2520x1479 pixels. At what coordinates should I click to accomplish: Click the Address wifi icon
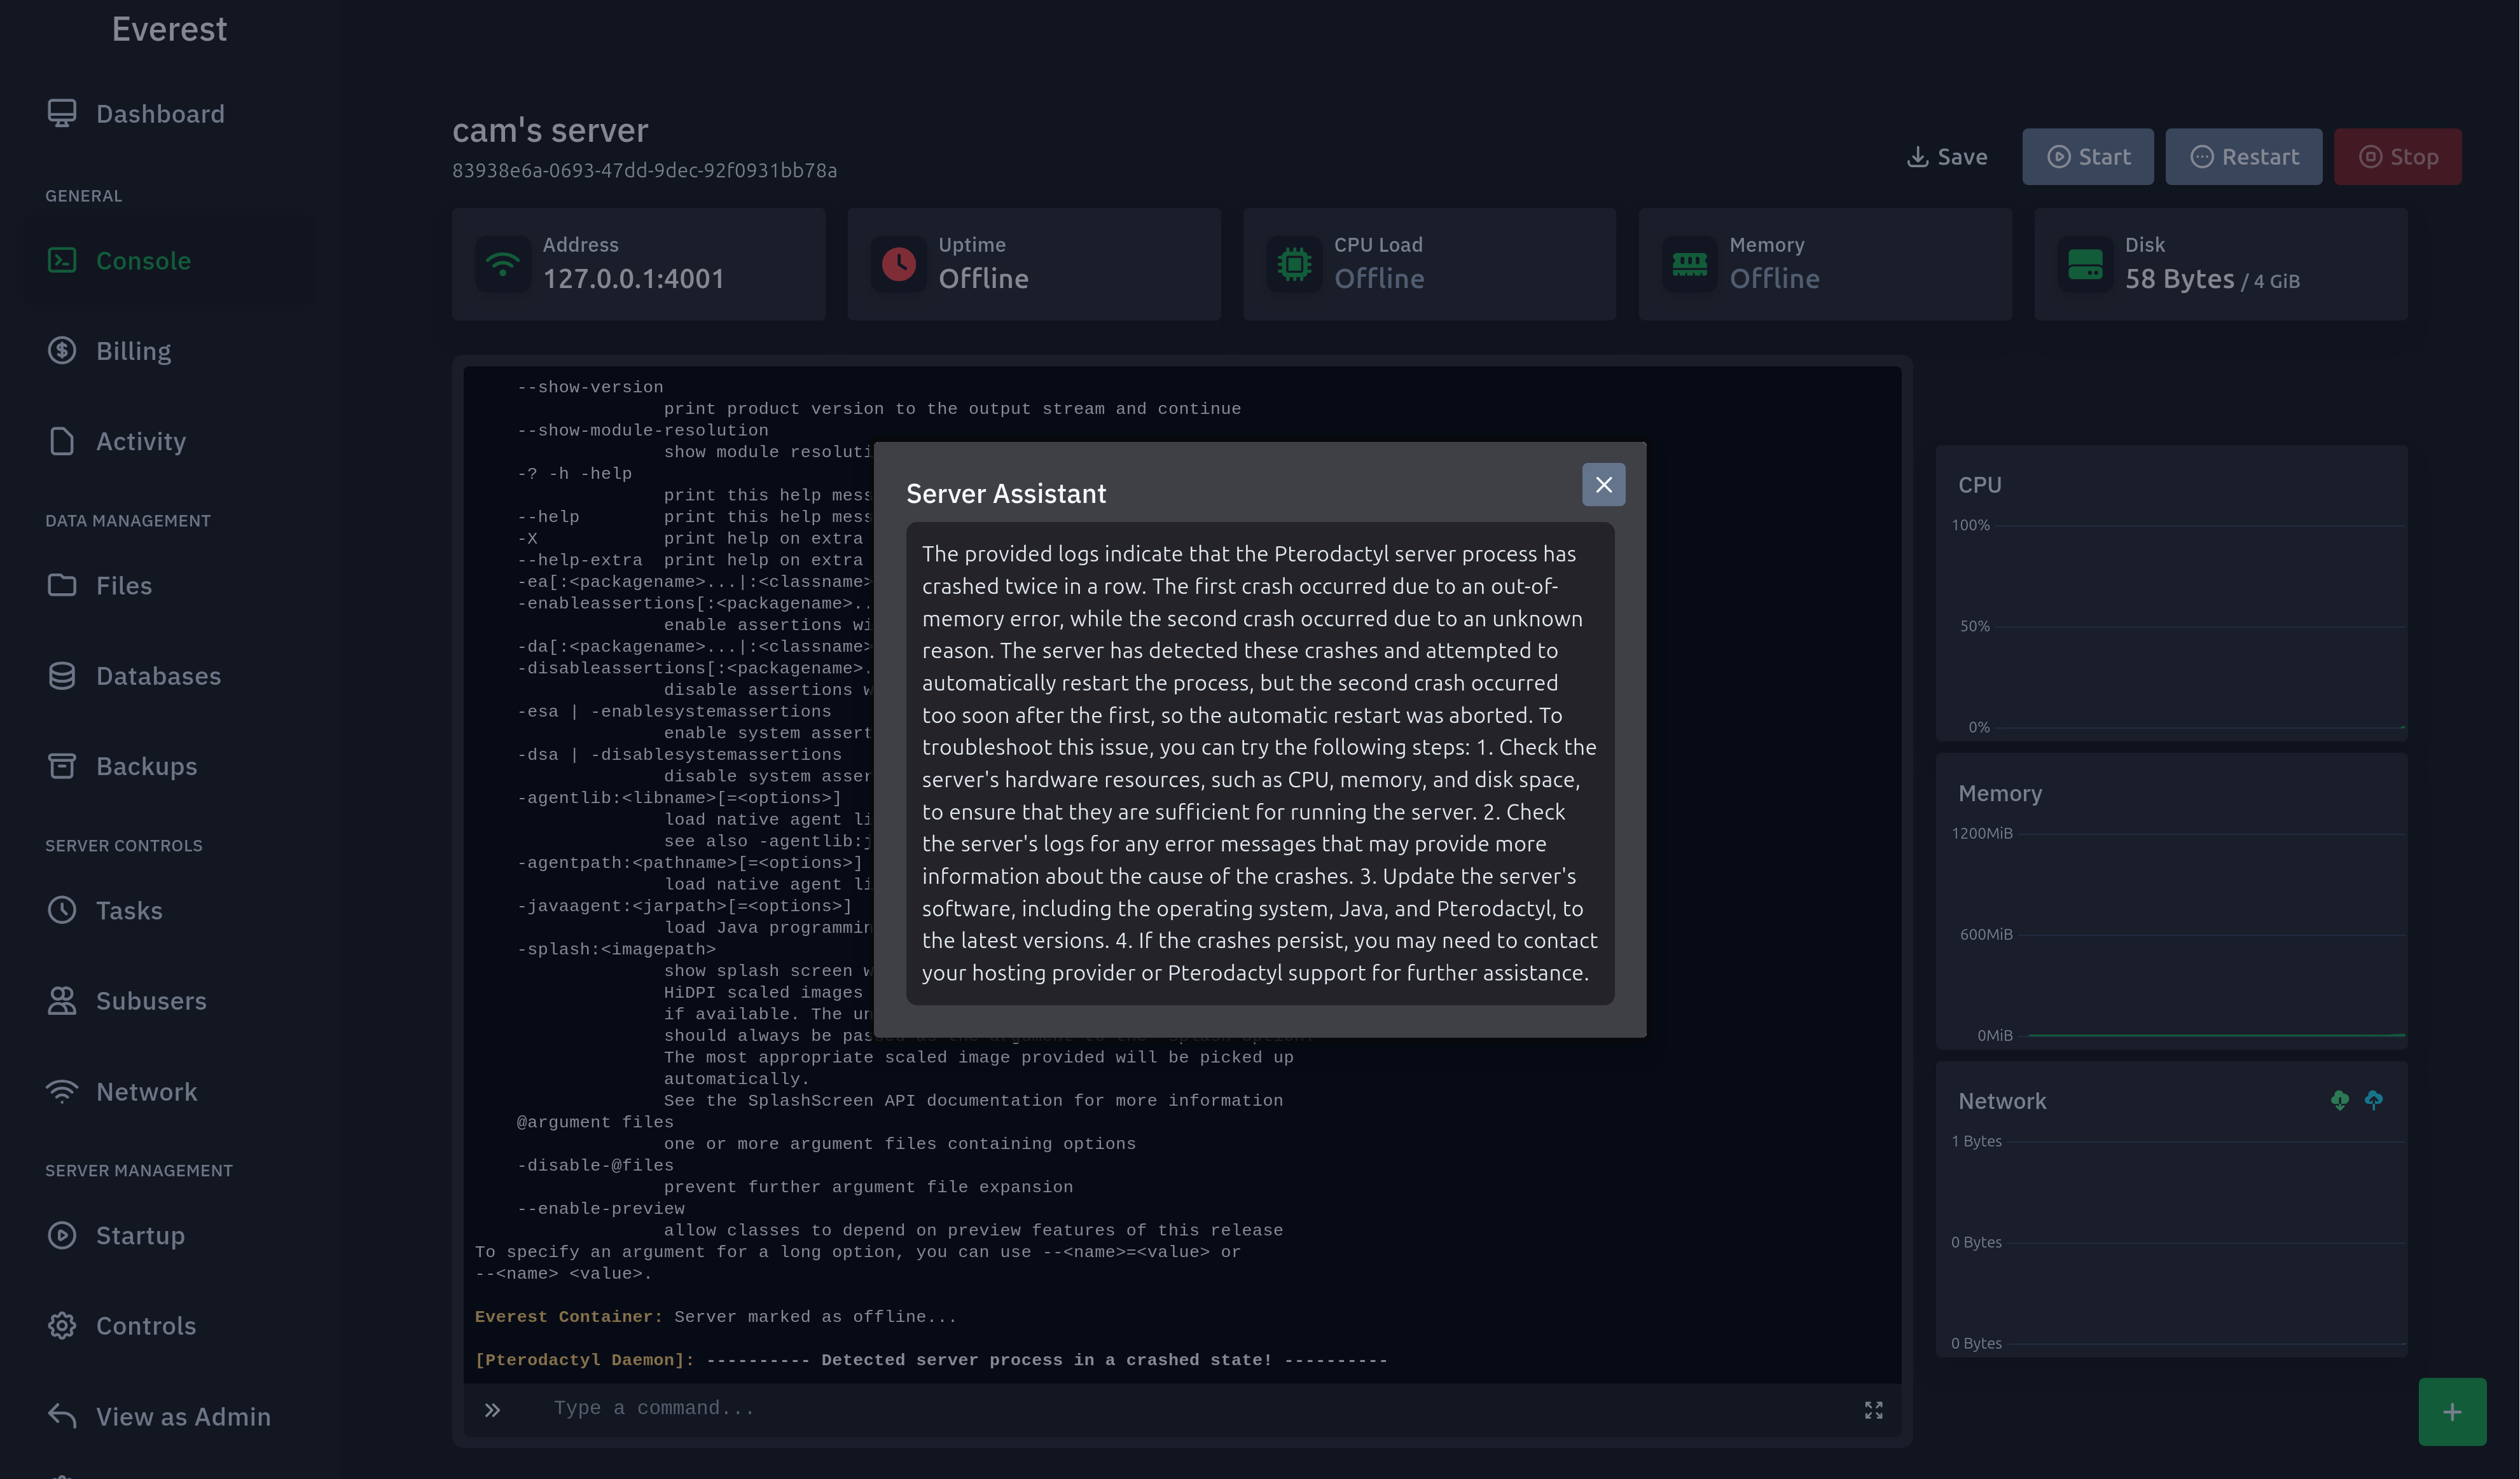tap(503, 264)
